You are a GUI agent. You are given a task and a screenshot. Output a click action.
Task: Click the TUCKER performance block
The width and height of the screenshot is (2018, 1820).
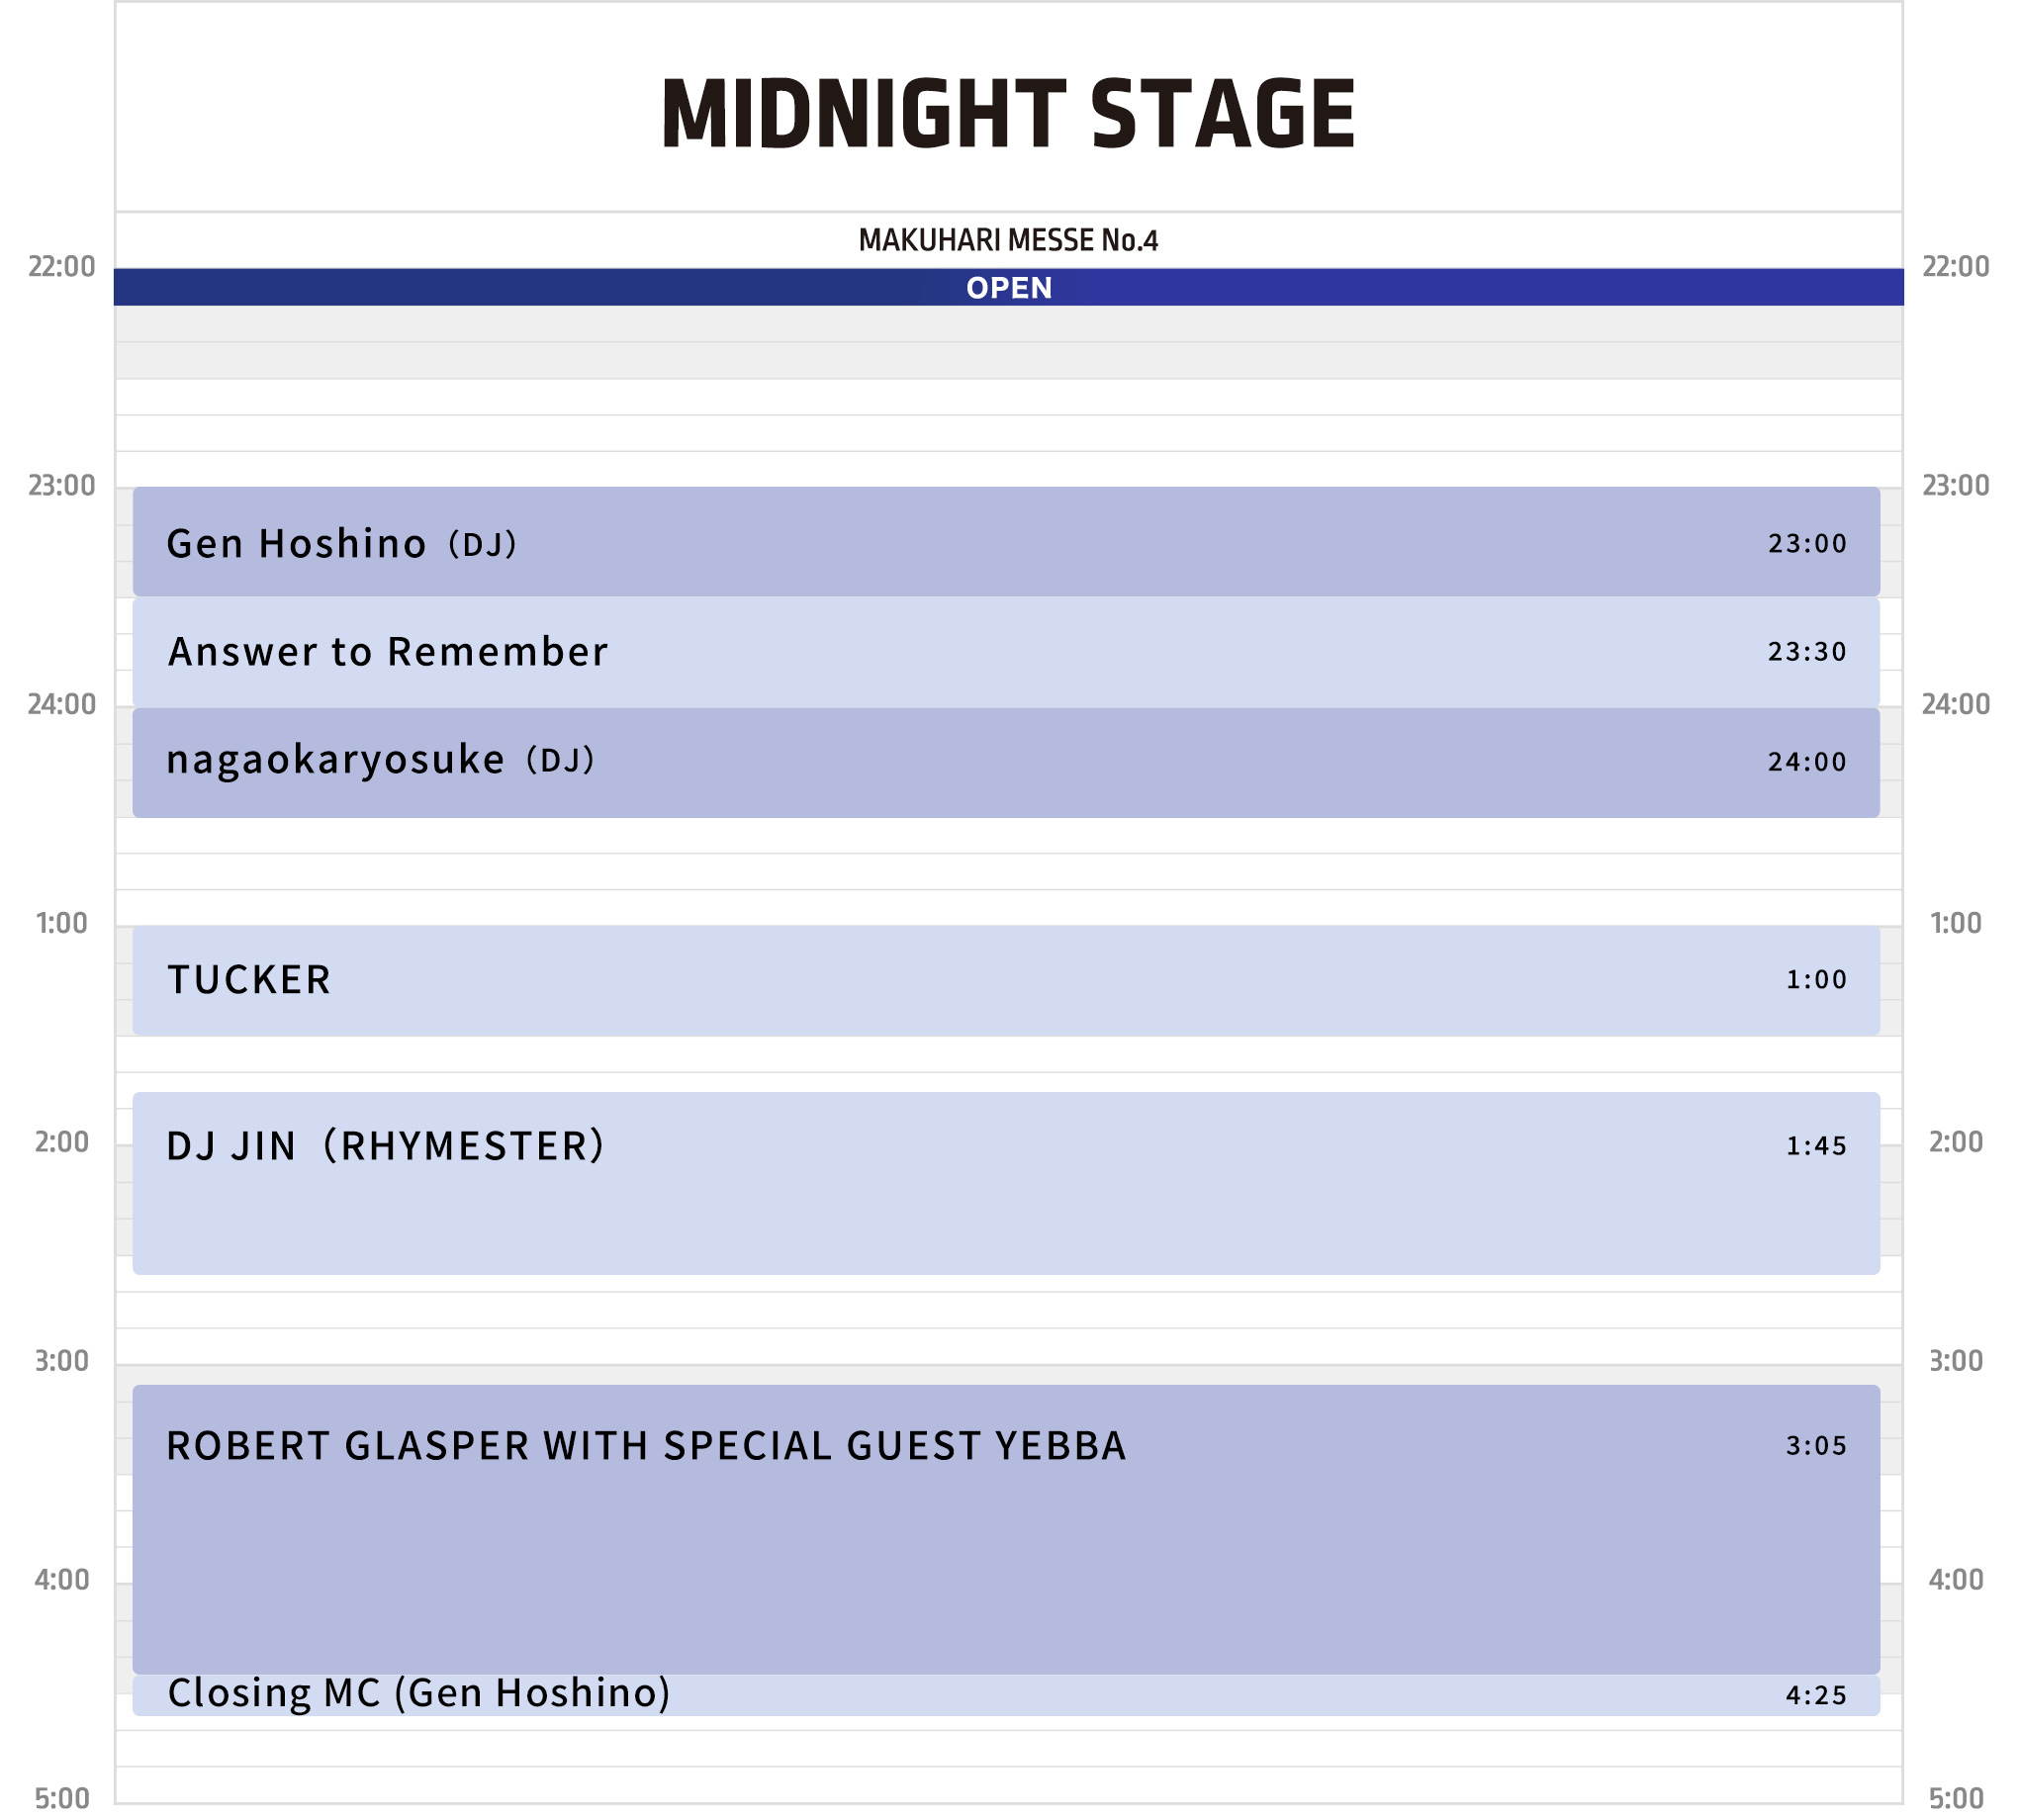coord(1006,980)
